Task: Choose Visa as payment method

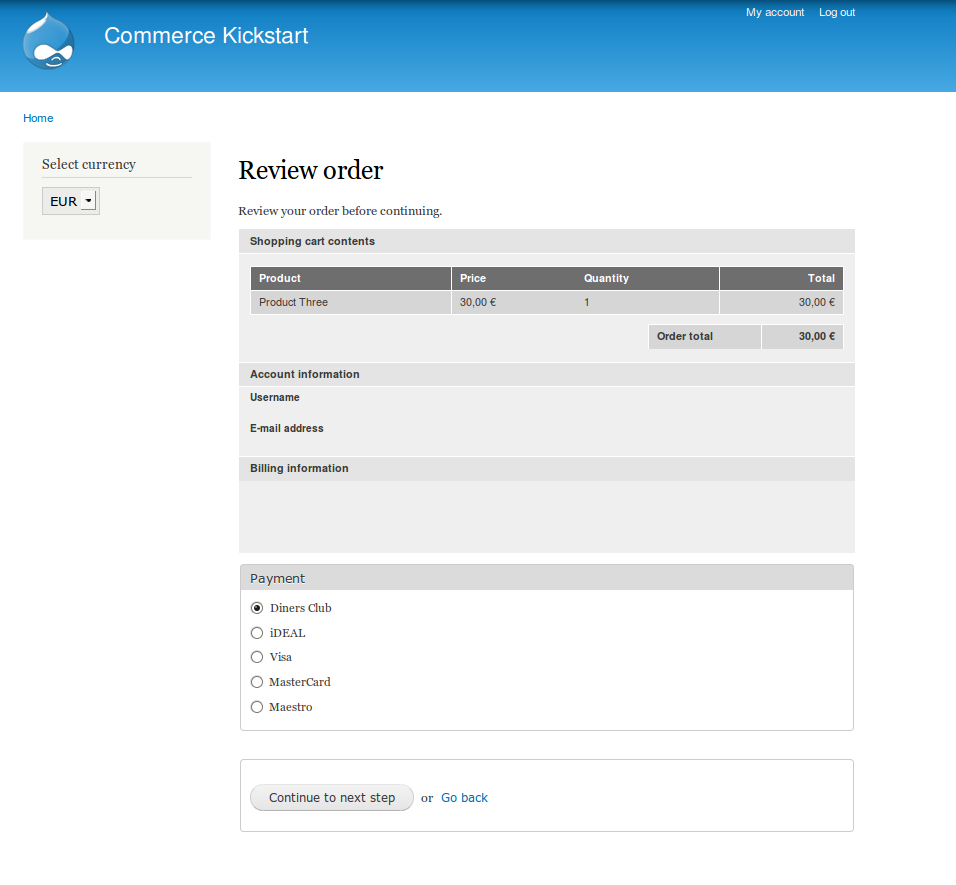Action: [257, 657]
